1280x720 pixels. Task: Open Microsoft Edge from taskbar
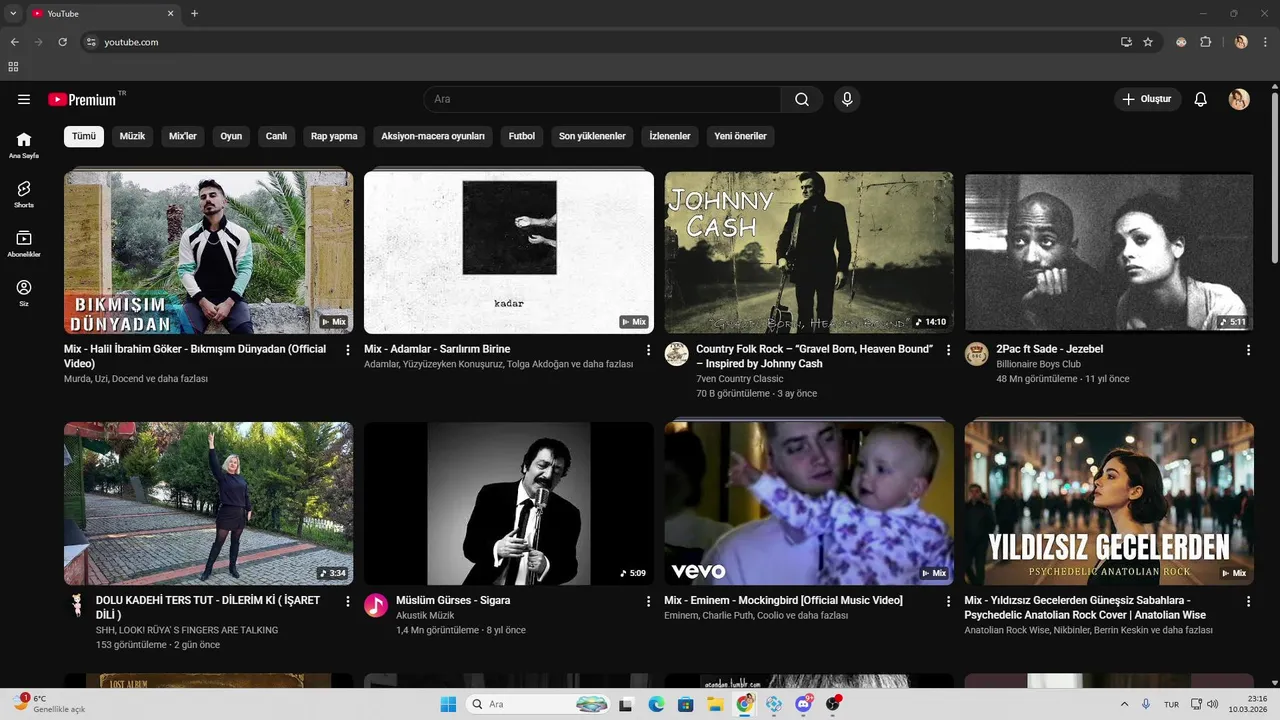coord(656,704)
